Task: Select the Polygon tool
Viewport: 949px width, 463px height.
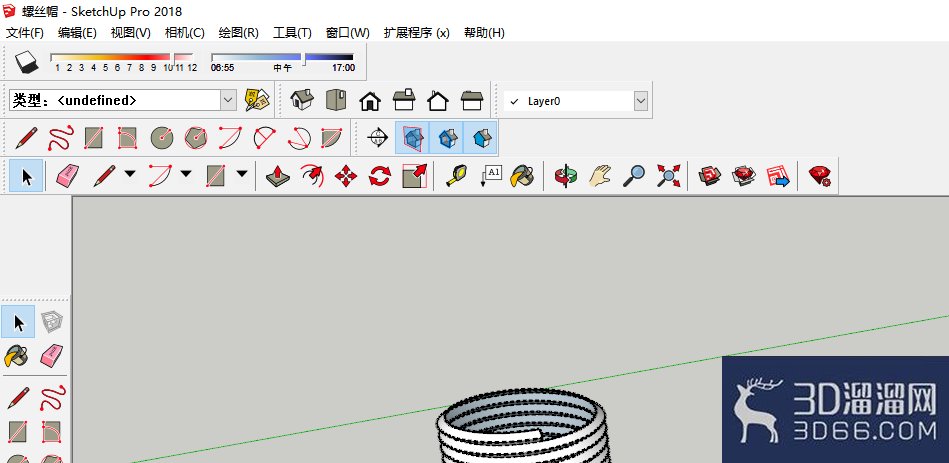Action: coord(195,138)
